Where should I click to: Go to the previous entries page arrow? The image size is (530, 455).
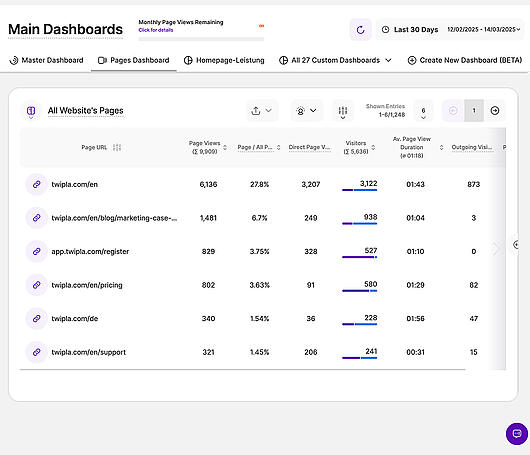(x=453, y=111)
